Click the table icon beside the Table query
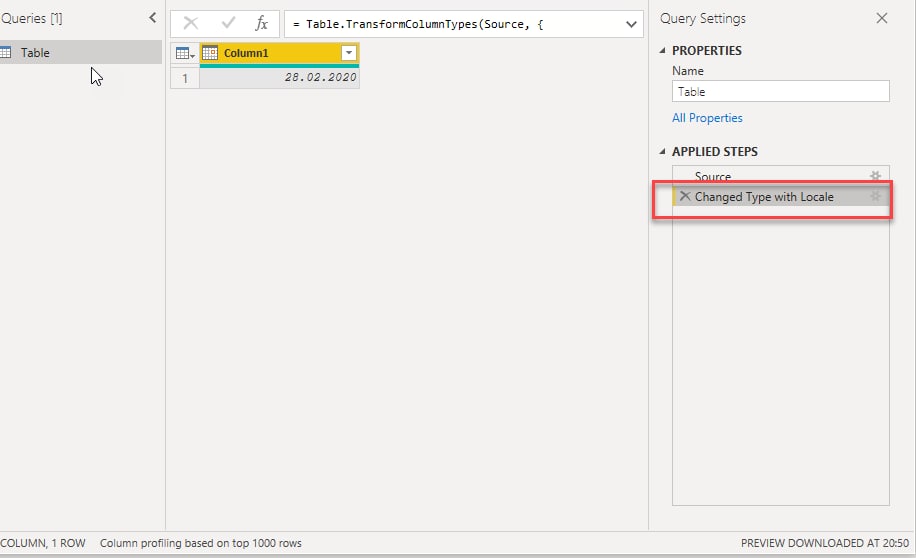This screenshot has height=558, width=916. coord(5,53)
